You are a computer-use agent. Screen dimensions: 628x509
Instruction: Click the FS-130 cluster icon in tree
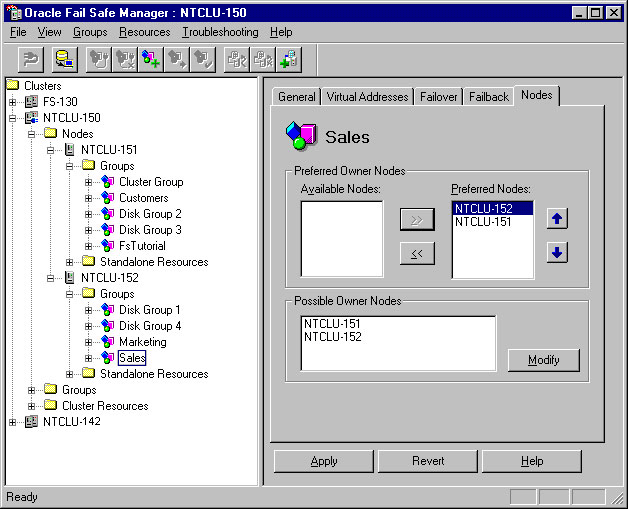coord(31,102)
